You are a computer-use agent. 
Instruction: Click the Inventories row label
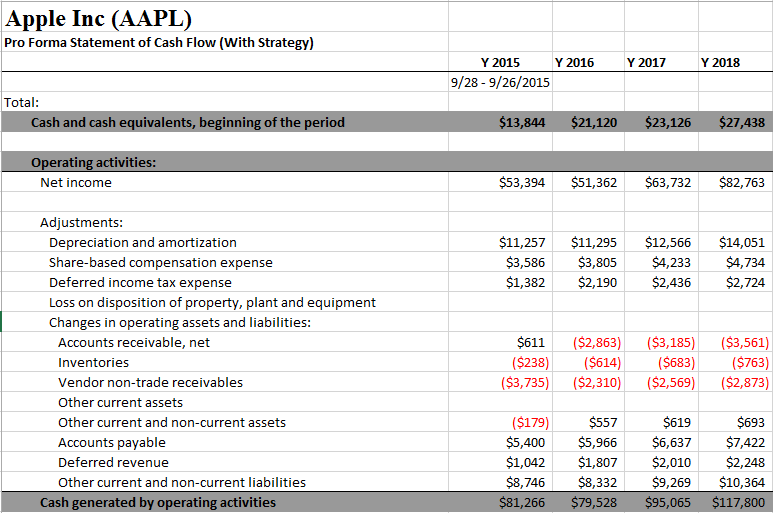click(x=93, y=363)
